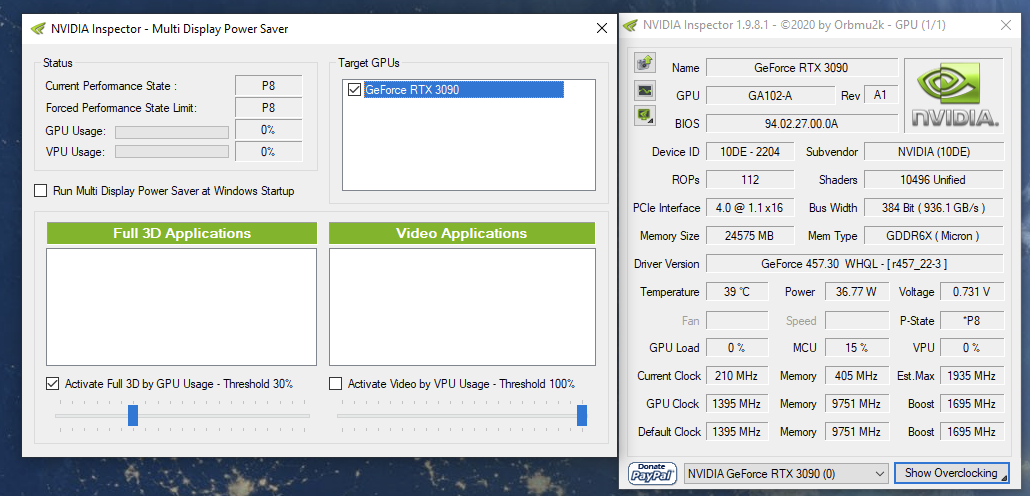
Task: Toggle Activate Full 3D by GPU Usage checkbox
Action: [53, 384]
